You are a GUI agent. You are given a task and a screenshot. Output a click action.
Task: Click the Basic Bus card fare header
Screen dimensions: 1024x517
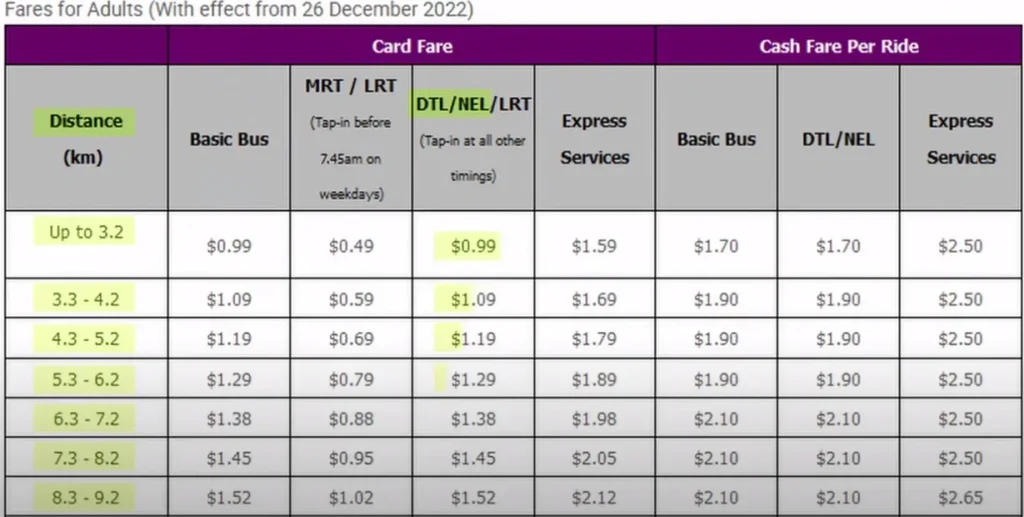(x=229, y=139)
